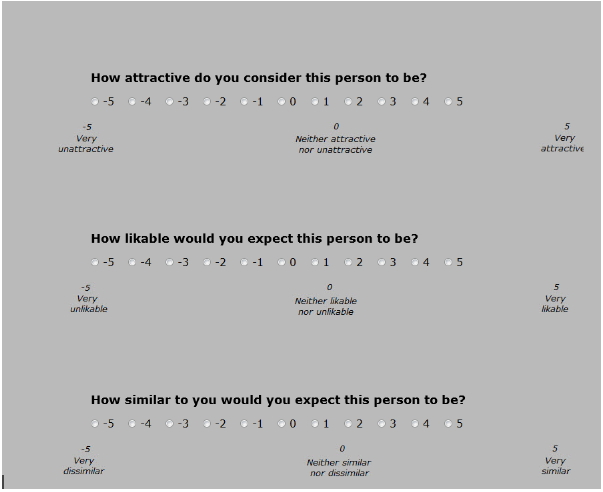Choose -1 on the similarity scale
Screen dimensions: 603x492
(244, 424)
